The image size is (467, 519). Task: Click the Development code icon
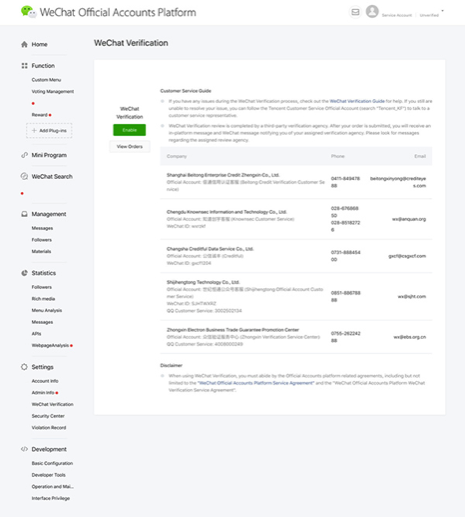point(24,449)
